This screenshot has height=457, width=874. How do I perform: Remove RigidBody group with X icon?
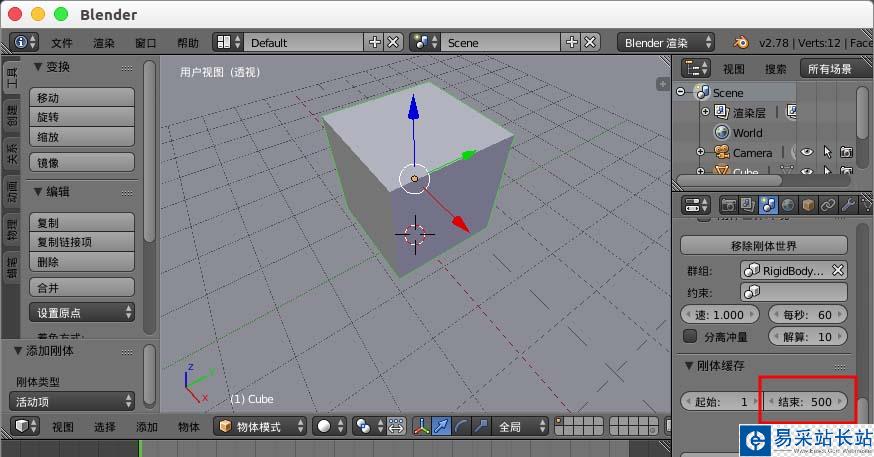point(837,270)
